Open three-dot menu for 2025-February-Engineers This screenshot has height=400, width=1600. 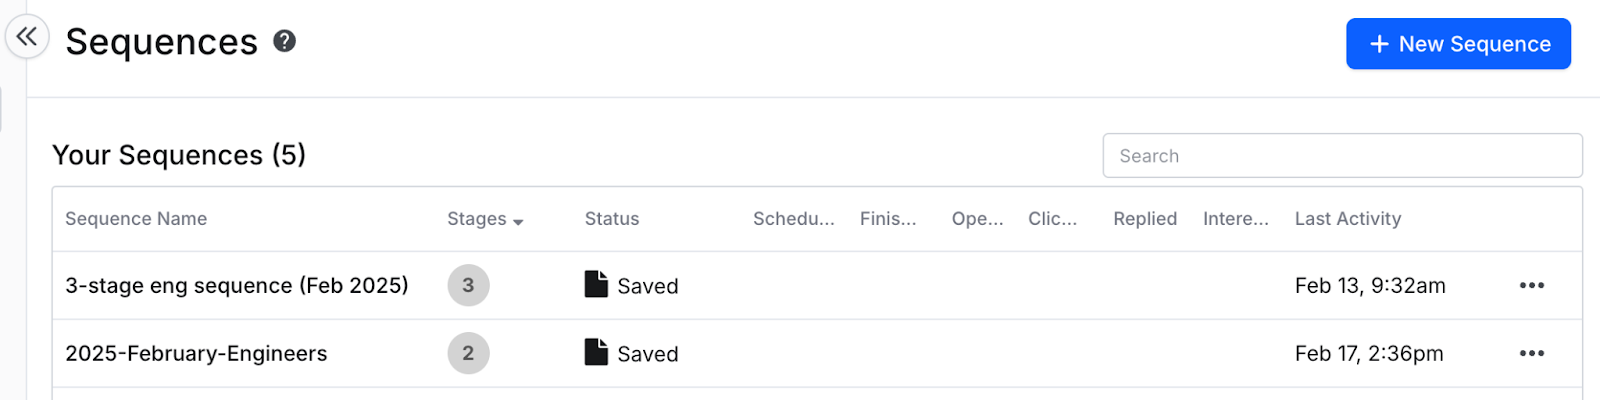pos(1531,353)
